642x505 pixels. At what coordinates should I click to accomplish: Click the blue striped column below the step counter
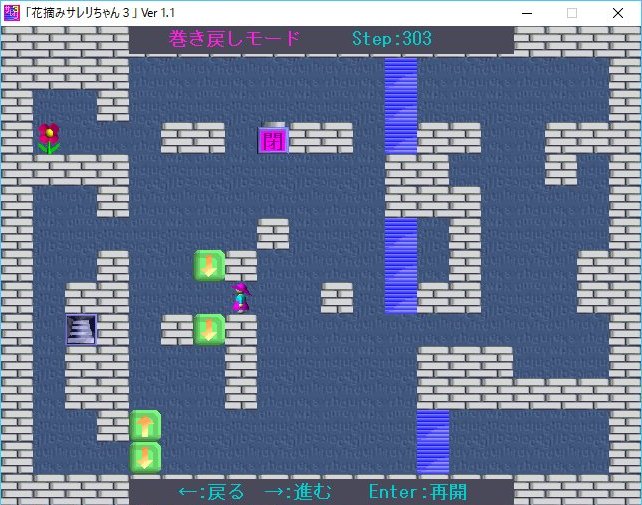(x=401, y=105)
